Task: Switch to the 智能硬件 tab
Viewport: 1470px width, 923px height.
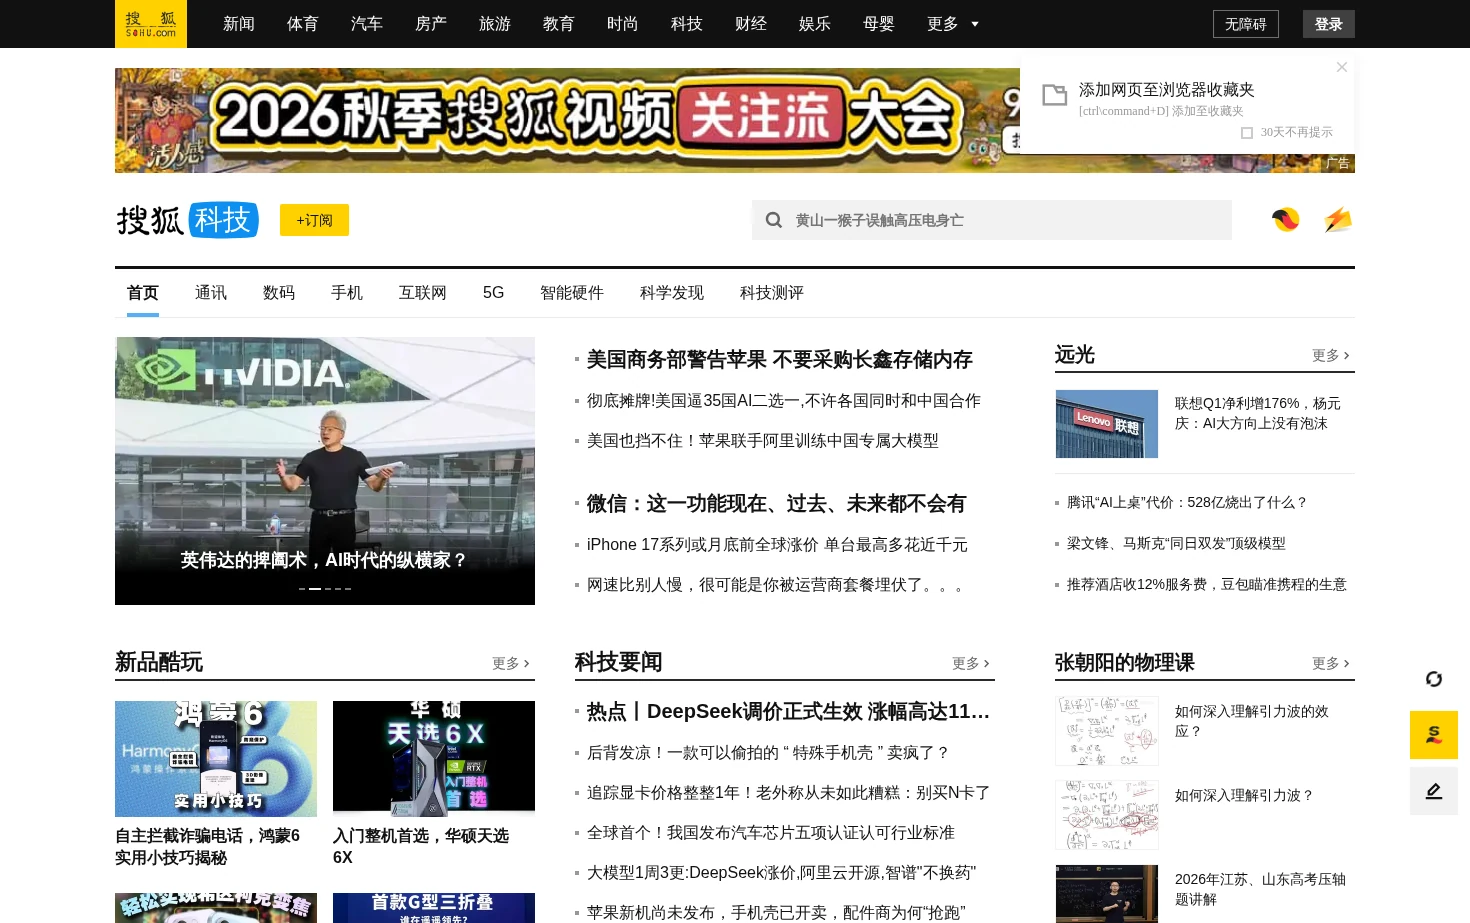Action: coord(572,293)
